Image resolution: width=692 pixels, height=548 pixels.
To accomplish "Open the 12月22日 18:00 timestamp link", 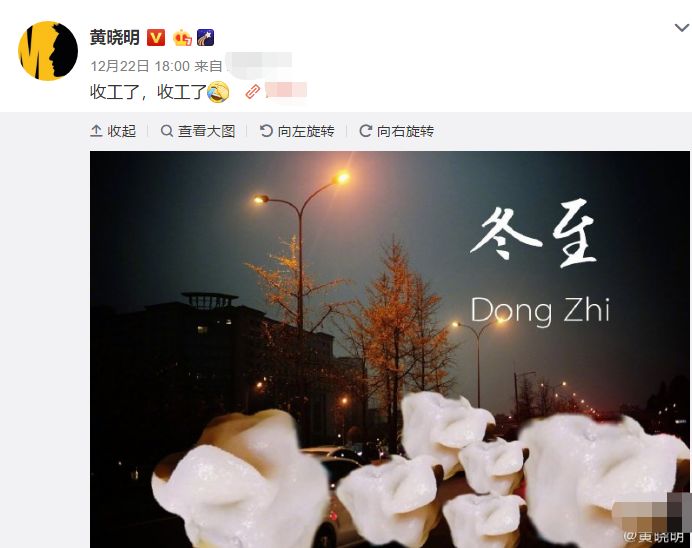I will tap(140, 66).
